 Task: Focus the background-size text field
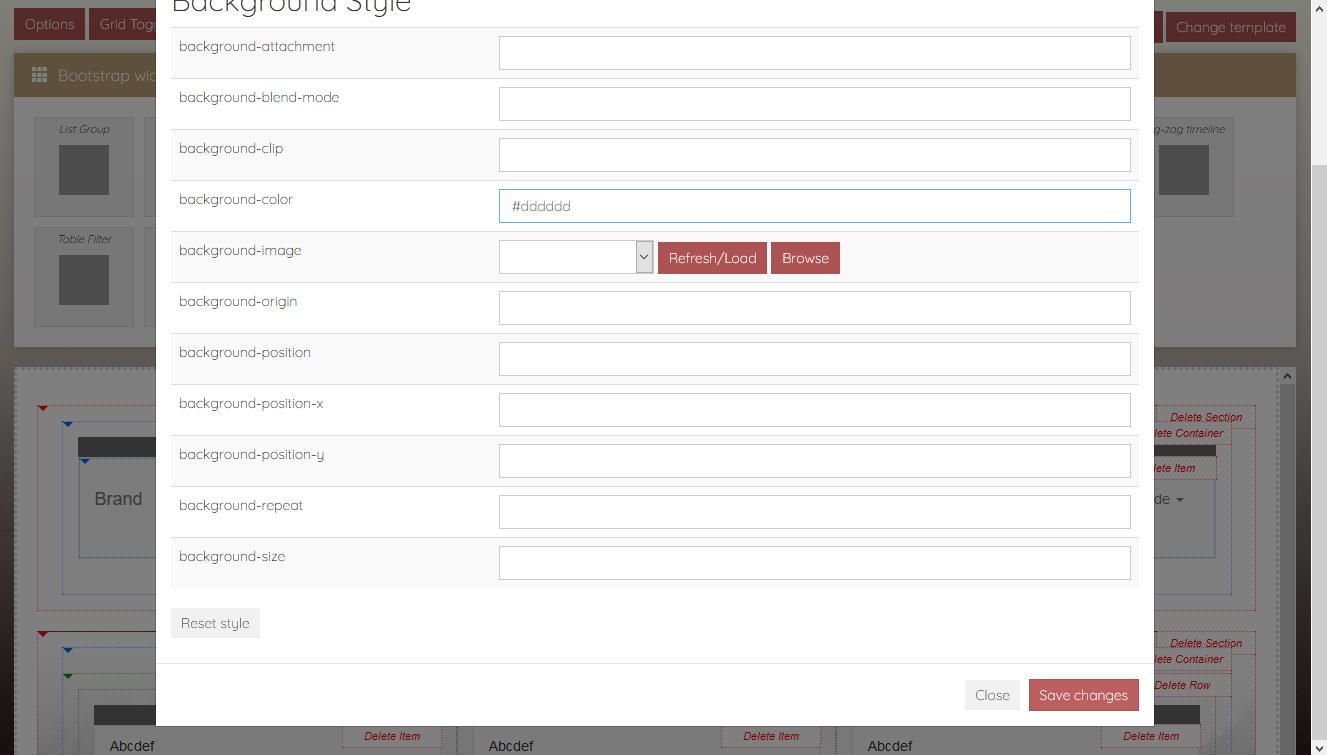(x=814, y=563)
